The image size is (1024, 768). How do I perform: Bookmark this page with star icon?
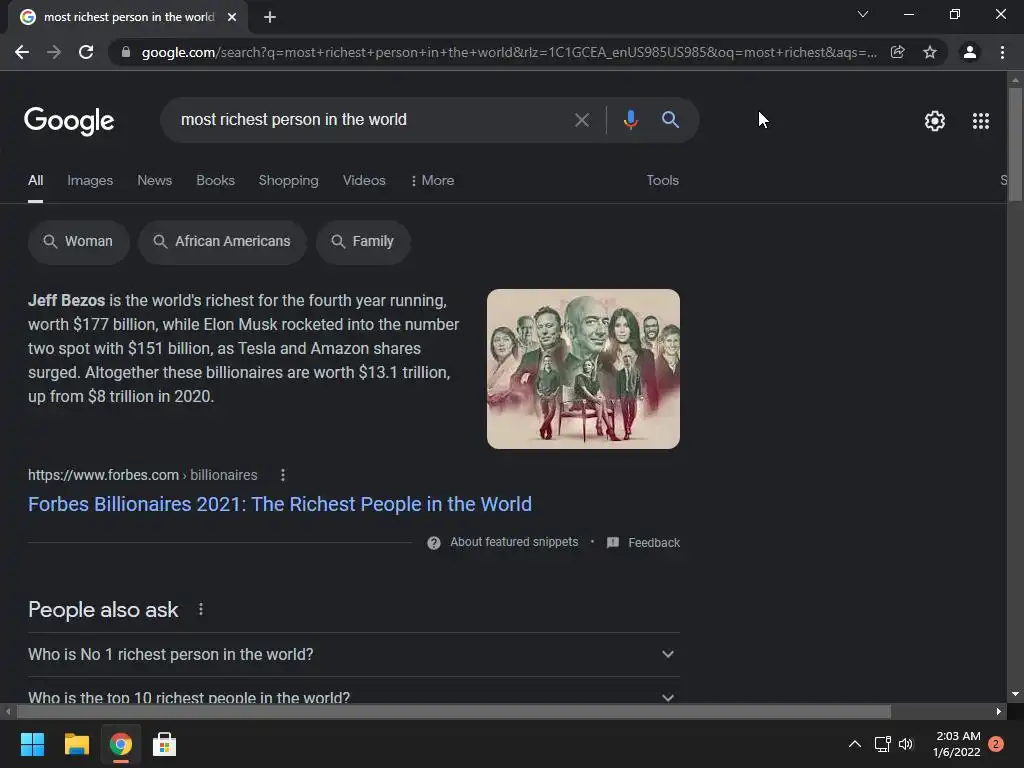coord(930,52)
